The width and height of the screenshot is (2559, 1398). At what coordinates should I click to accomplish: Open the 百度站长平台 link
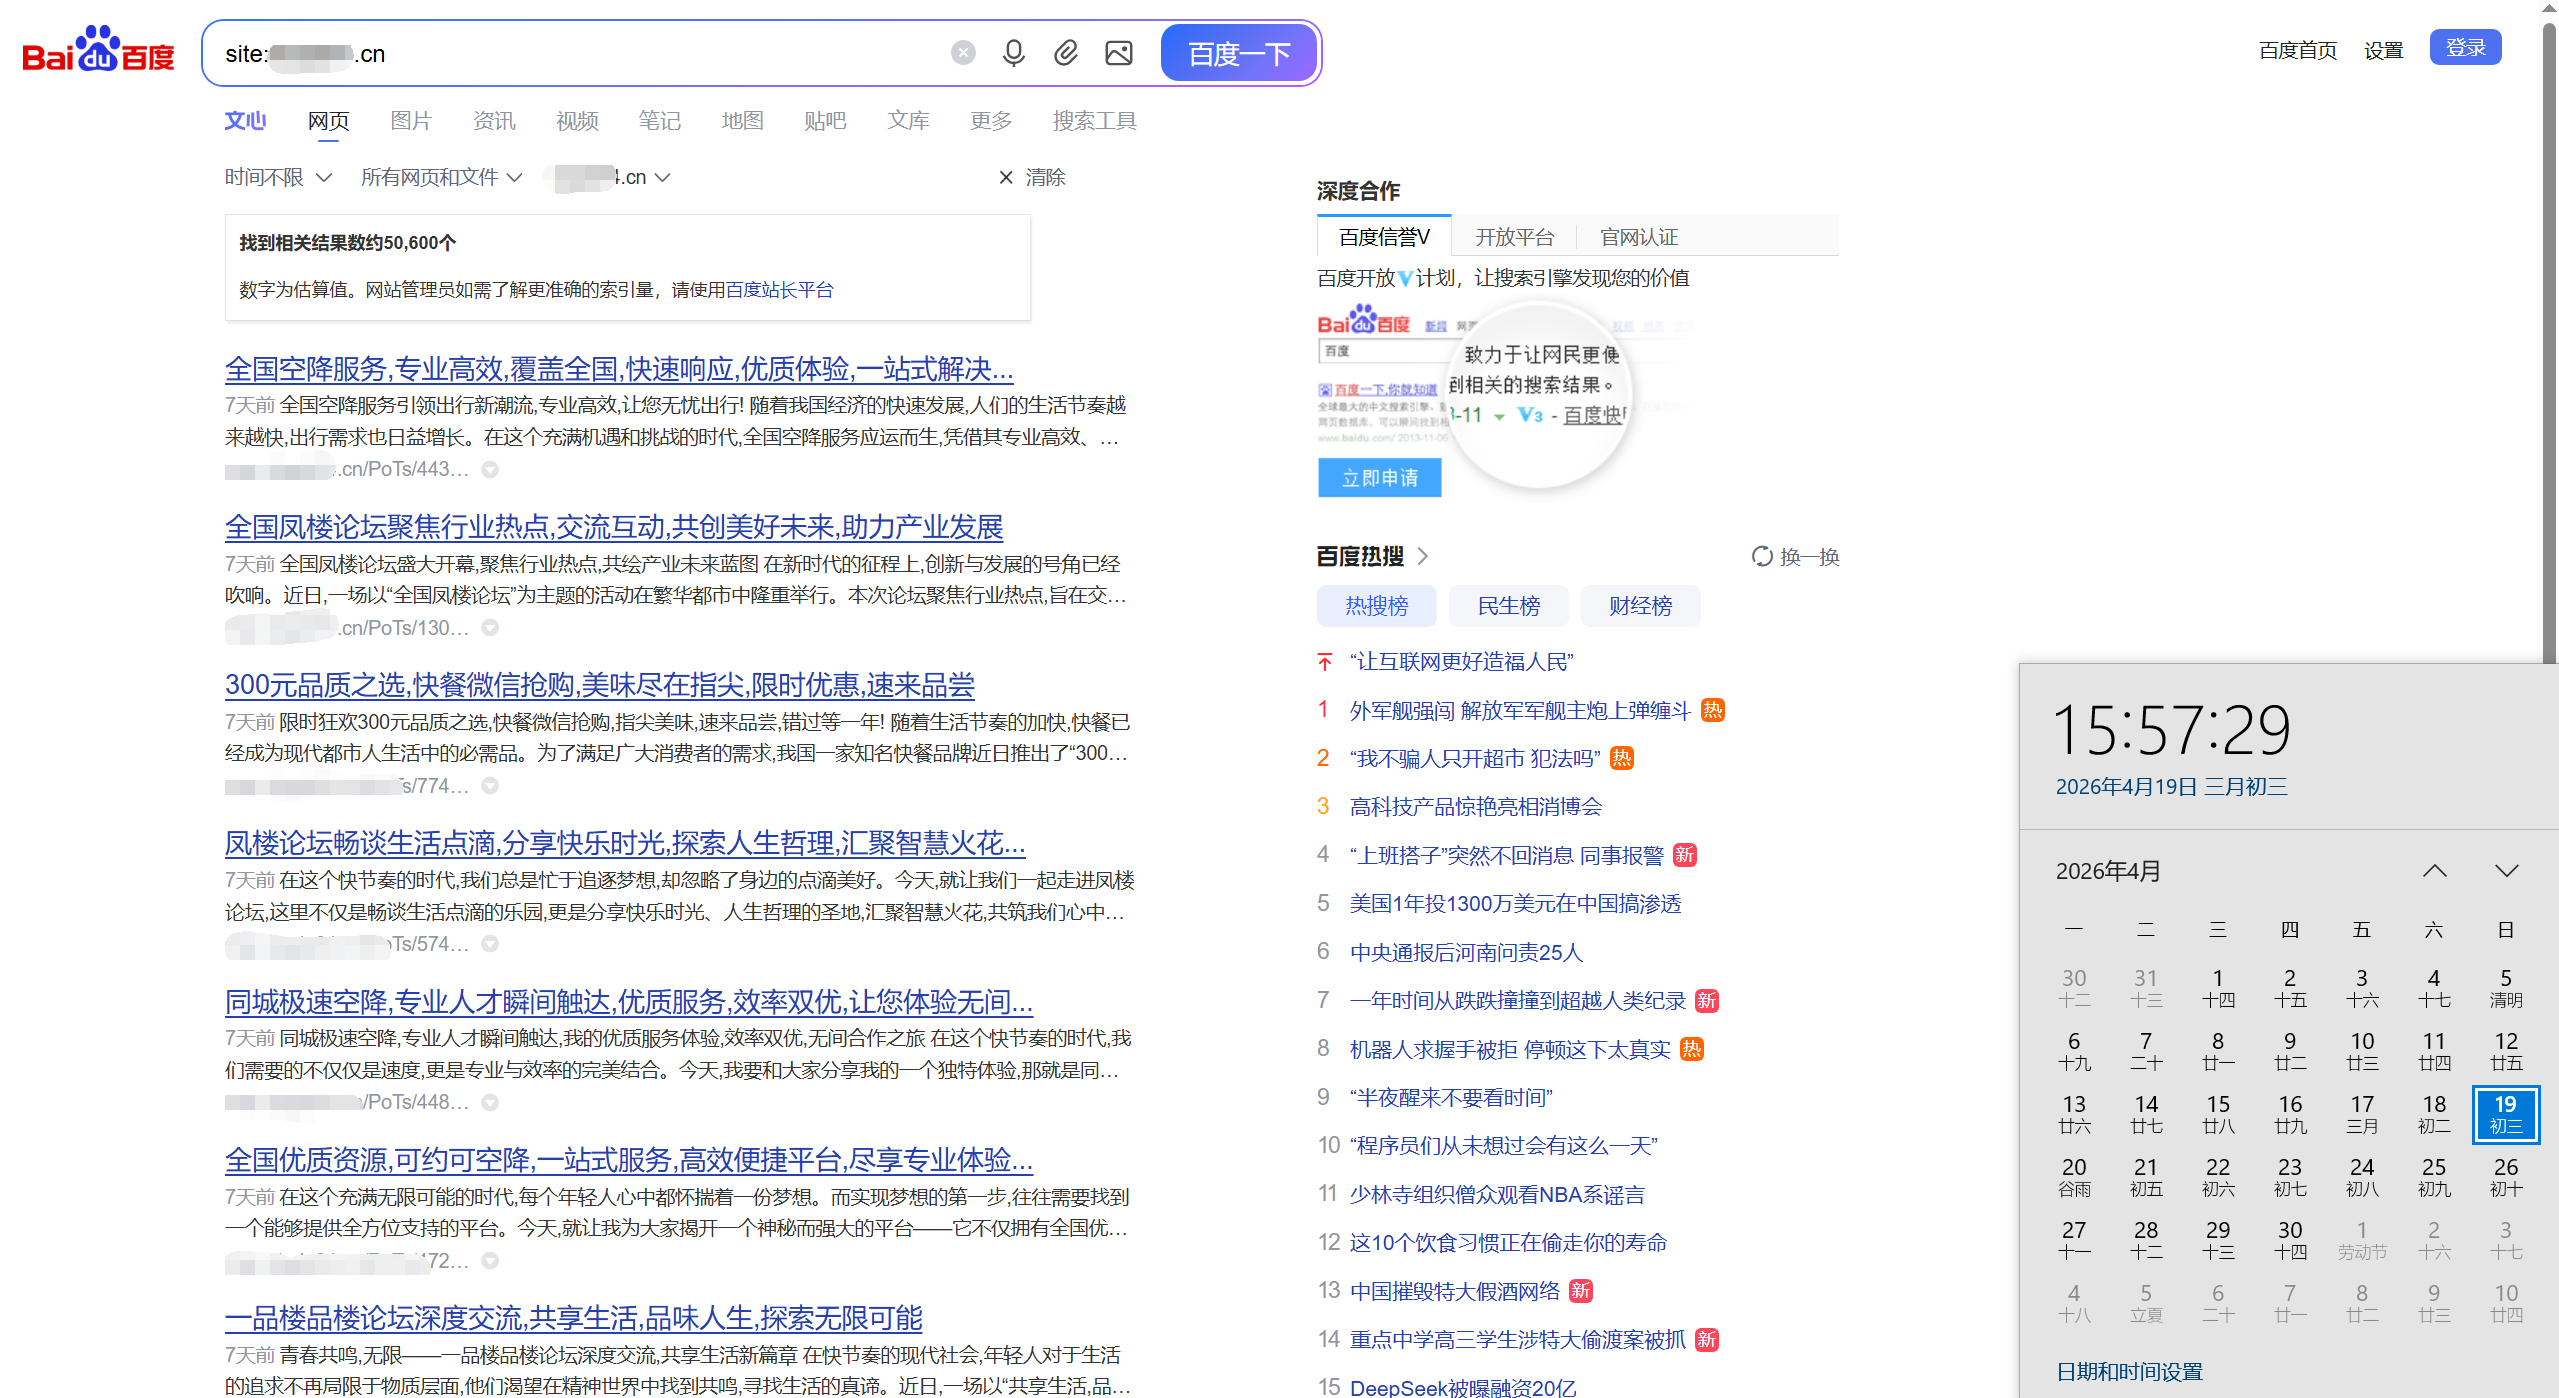tap(780, 290)
